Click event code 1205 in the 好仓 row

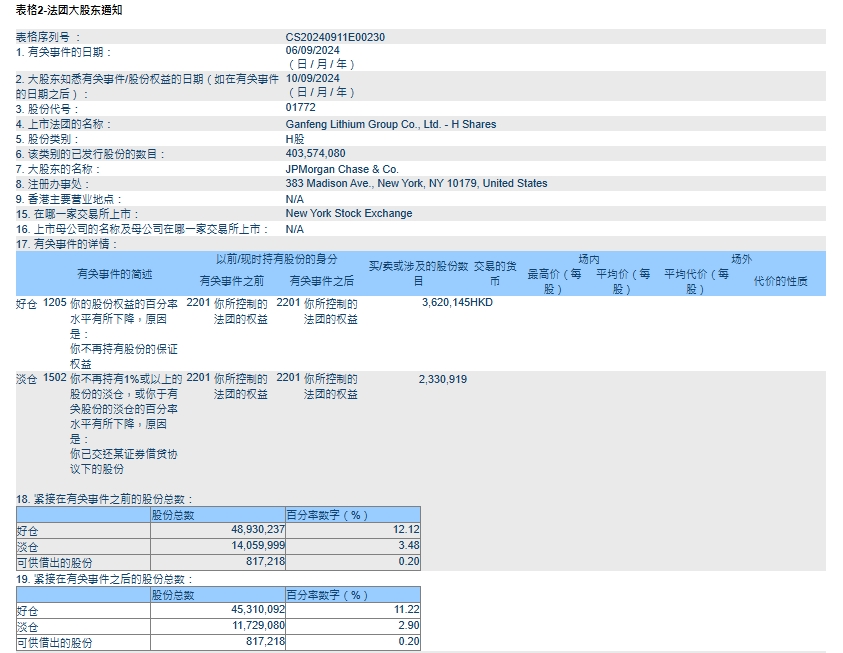coord(55,303)
